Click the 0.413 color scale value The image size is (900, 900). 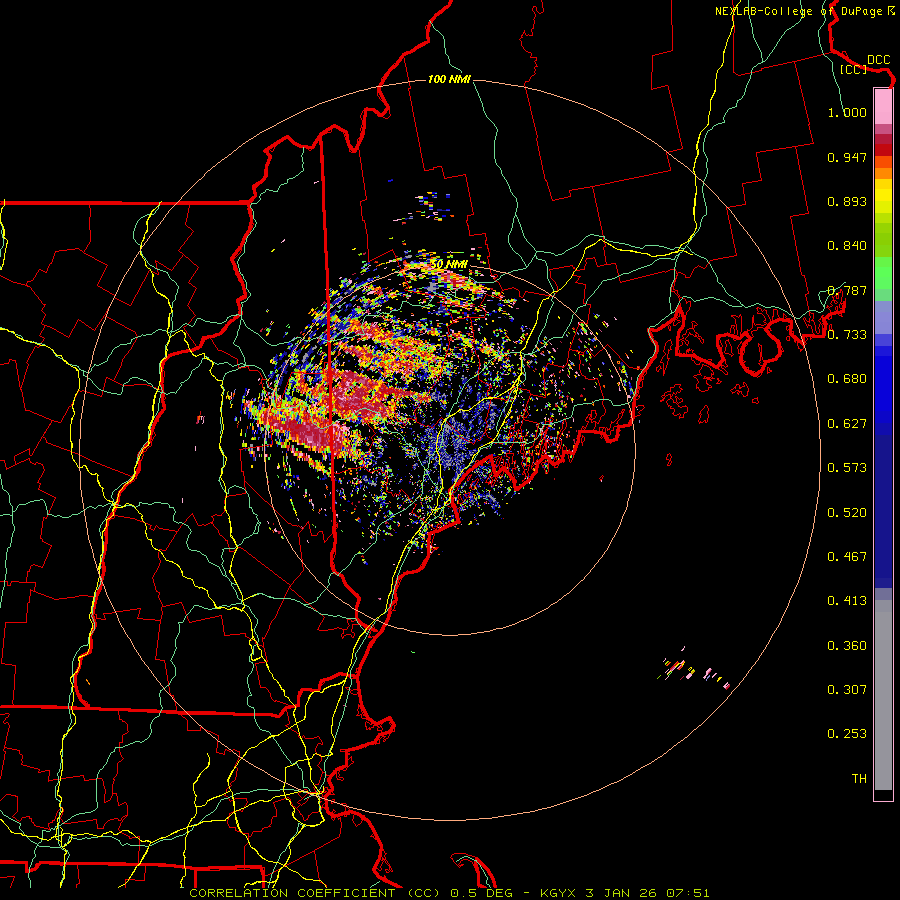pos(847,601)
